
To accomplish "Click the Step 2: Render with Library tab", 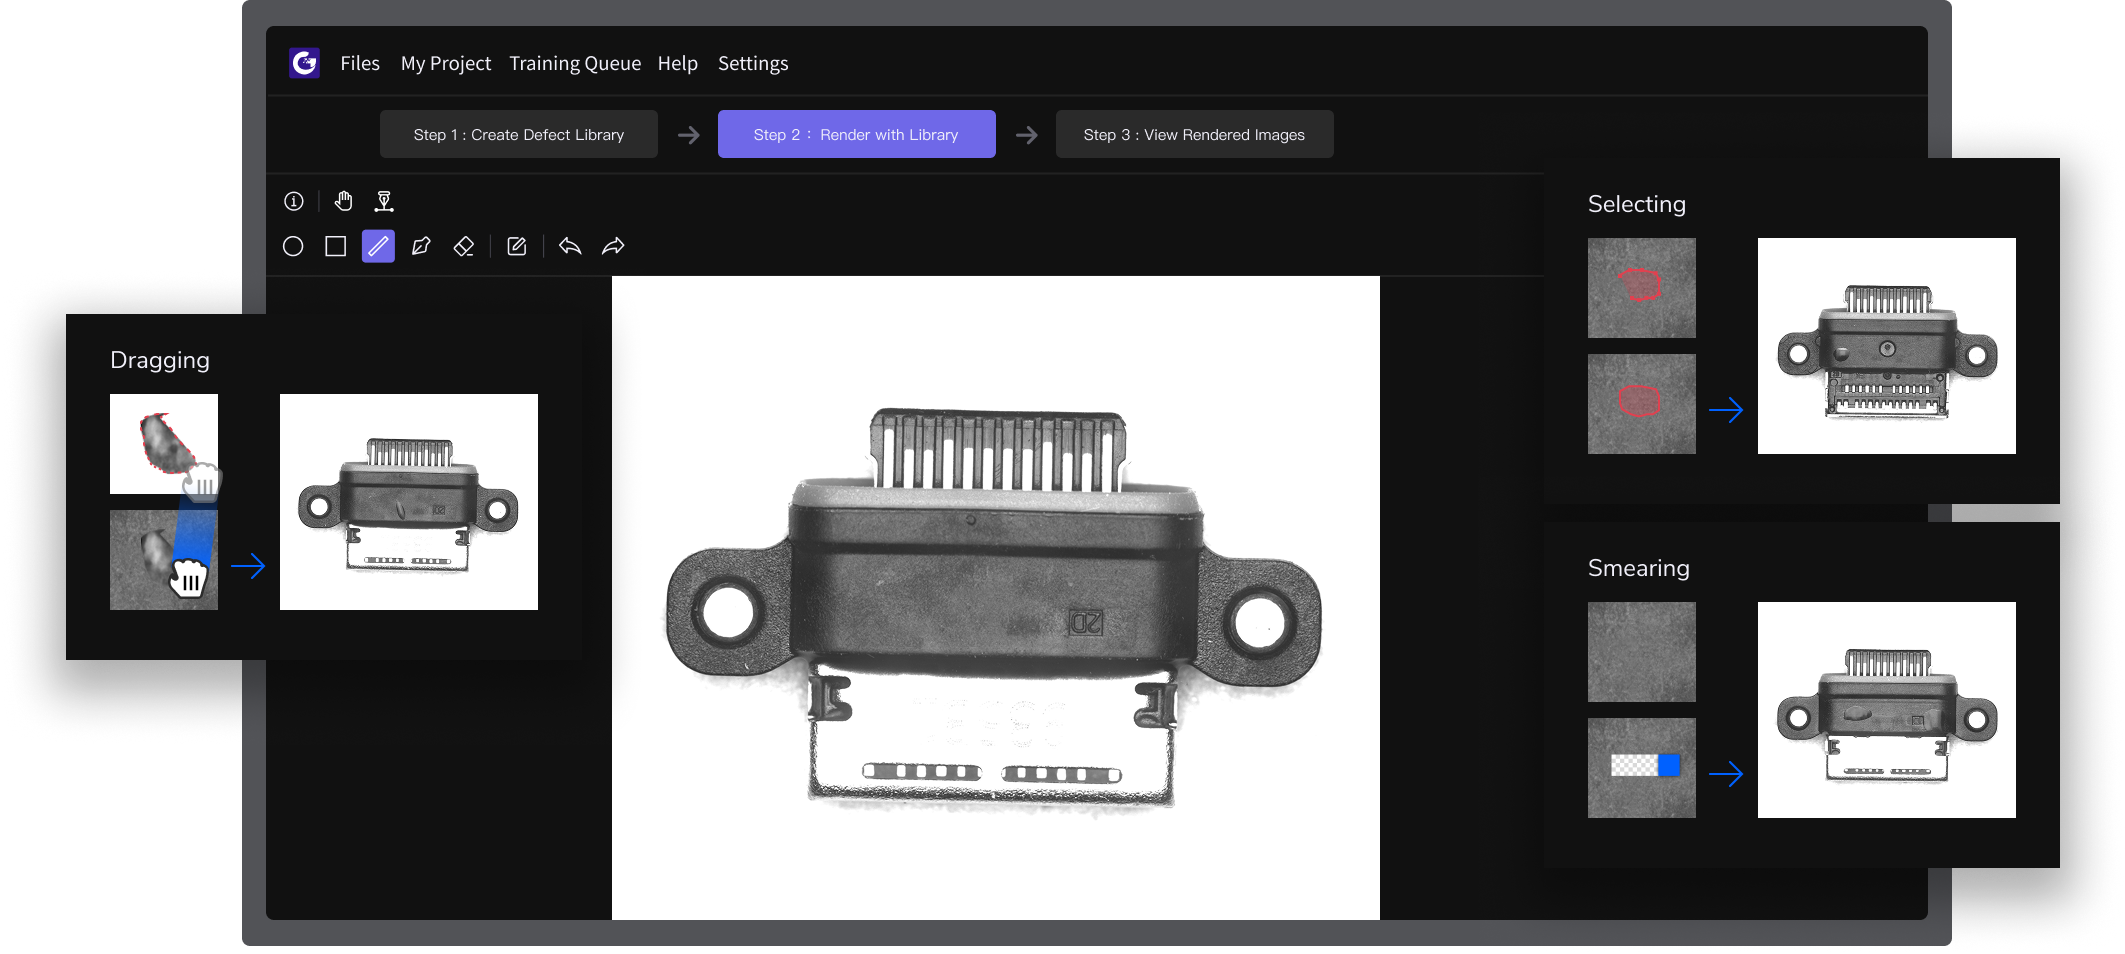I will (x=856, y=134).
